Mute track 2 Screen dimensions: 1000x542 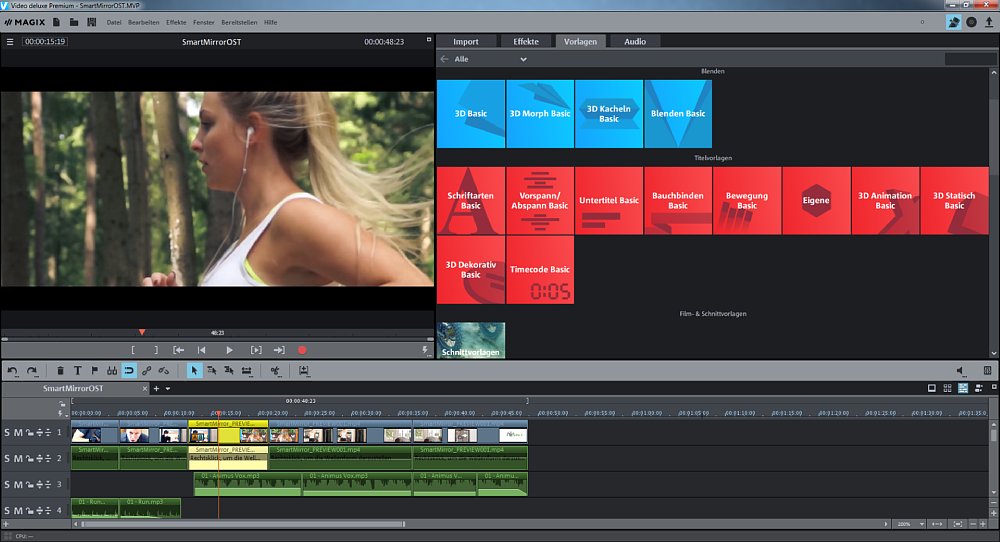pos(18,458)
